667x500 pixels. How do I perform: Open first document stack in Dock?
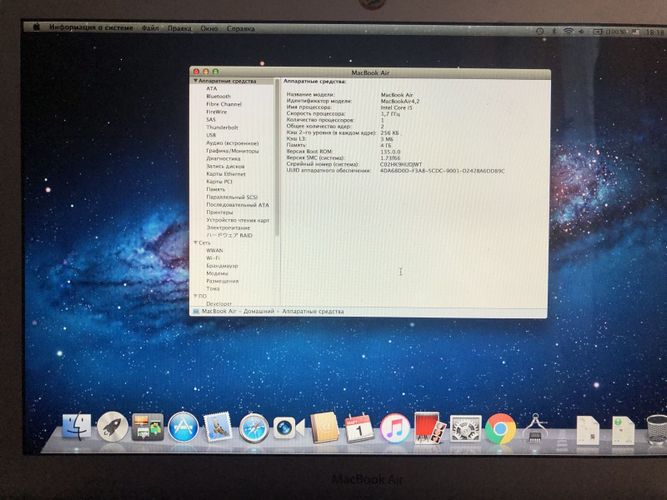588,430
